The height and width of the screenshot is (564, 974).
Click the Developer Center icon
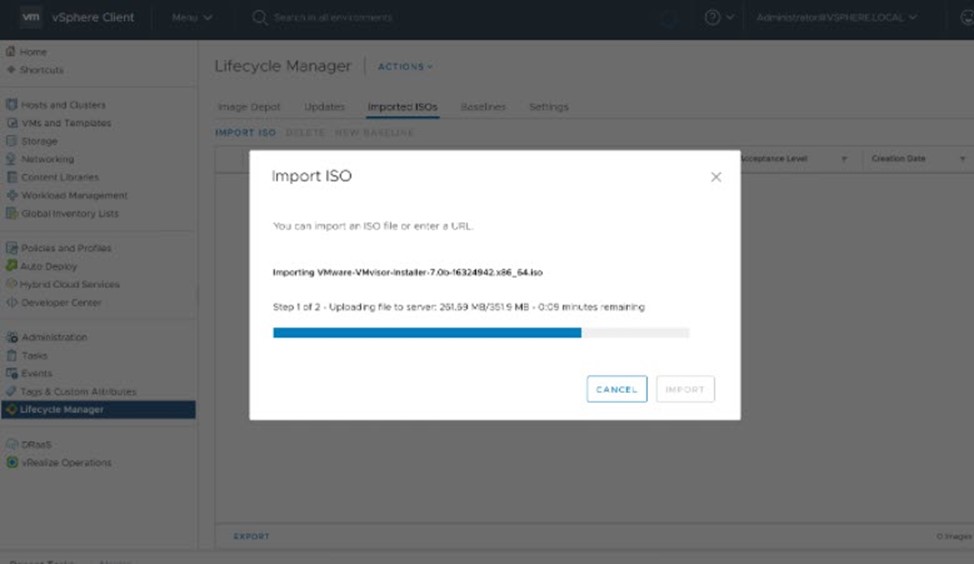point(11,302)
